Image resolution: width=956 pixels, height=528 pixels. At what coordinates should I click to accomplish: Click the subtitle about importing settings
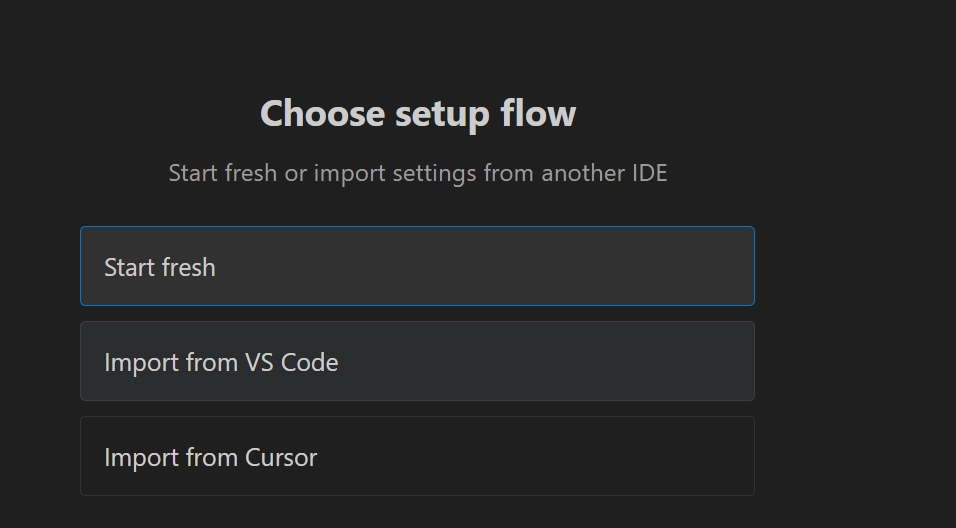pyautogui.click(x=418, y=173)
